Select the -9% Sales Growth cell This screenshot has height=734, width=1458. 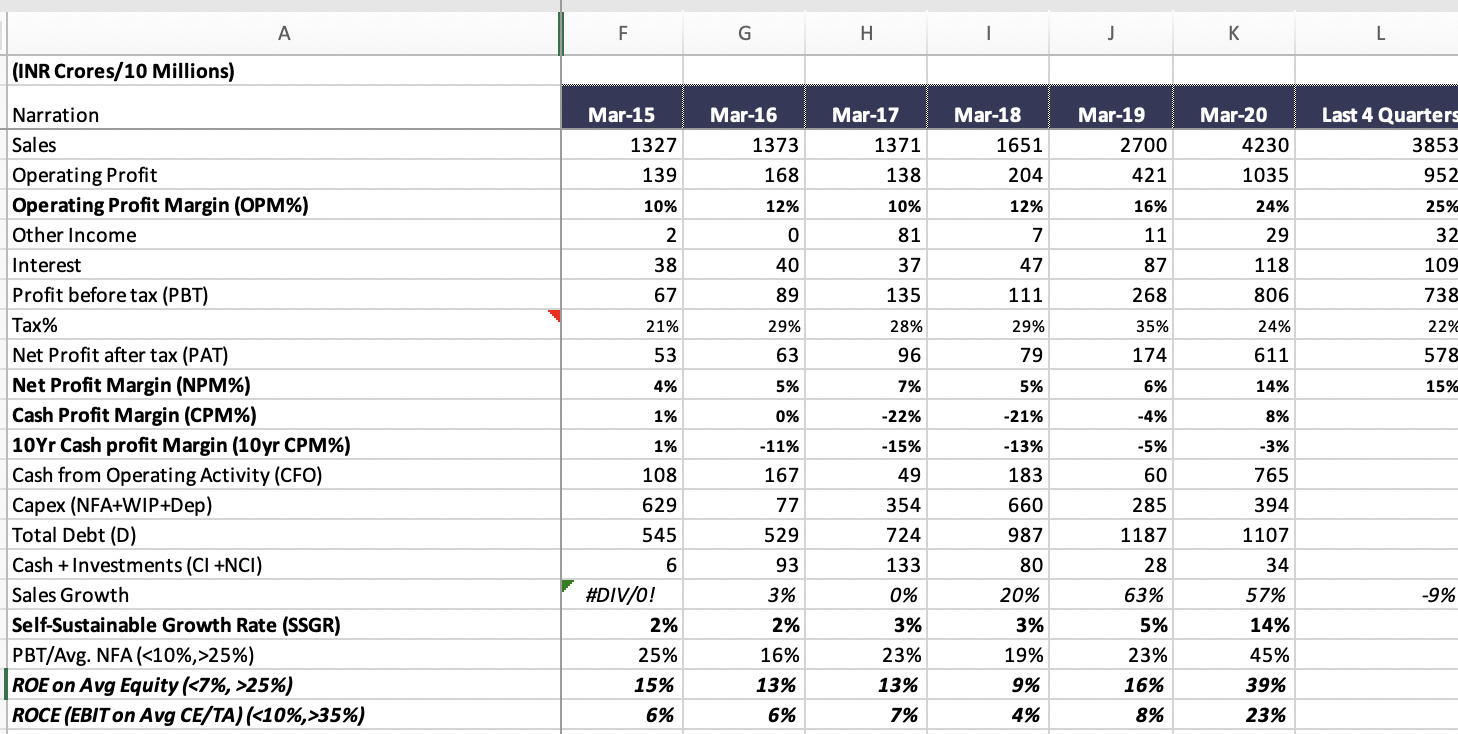point(1378,595)
